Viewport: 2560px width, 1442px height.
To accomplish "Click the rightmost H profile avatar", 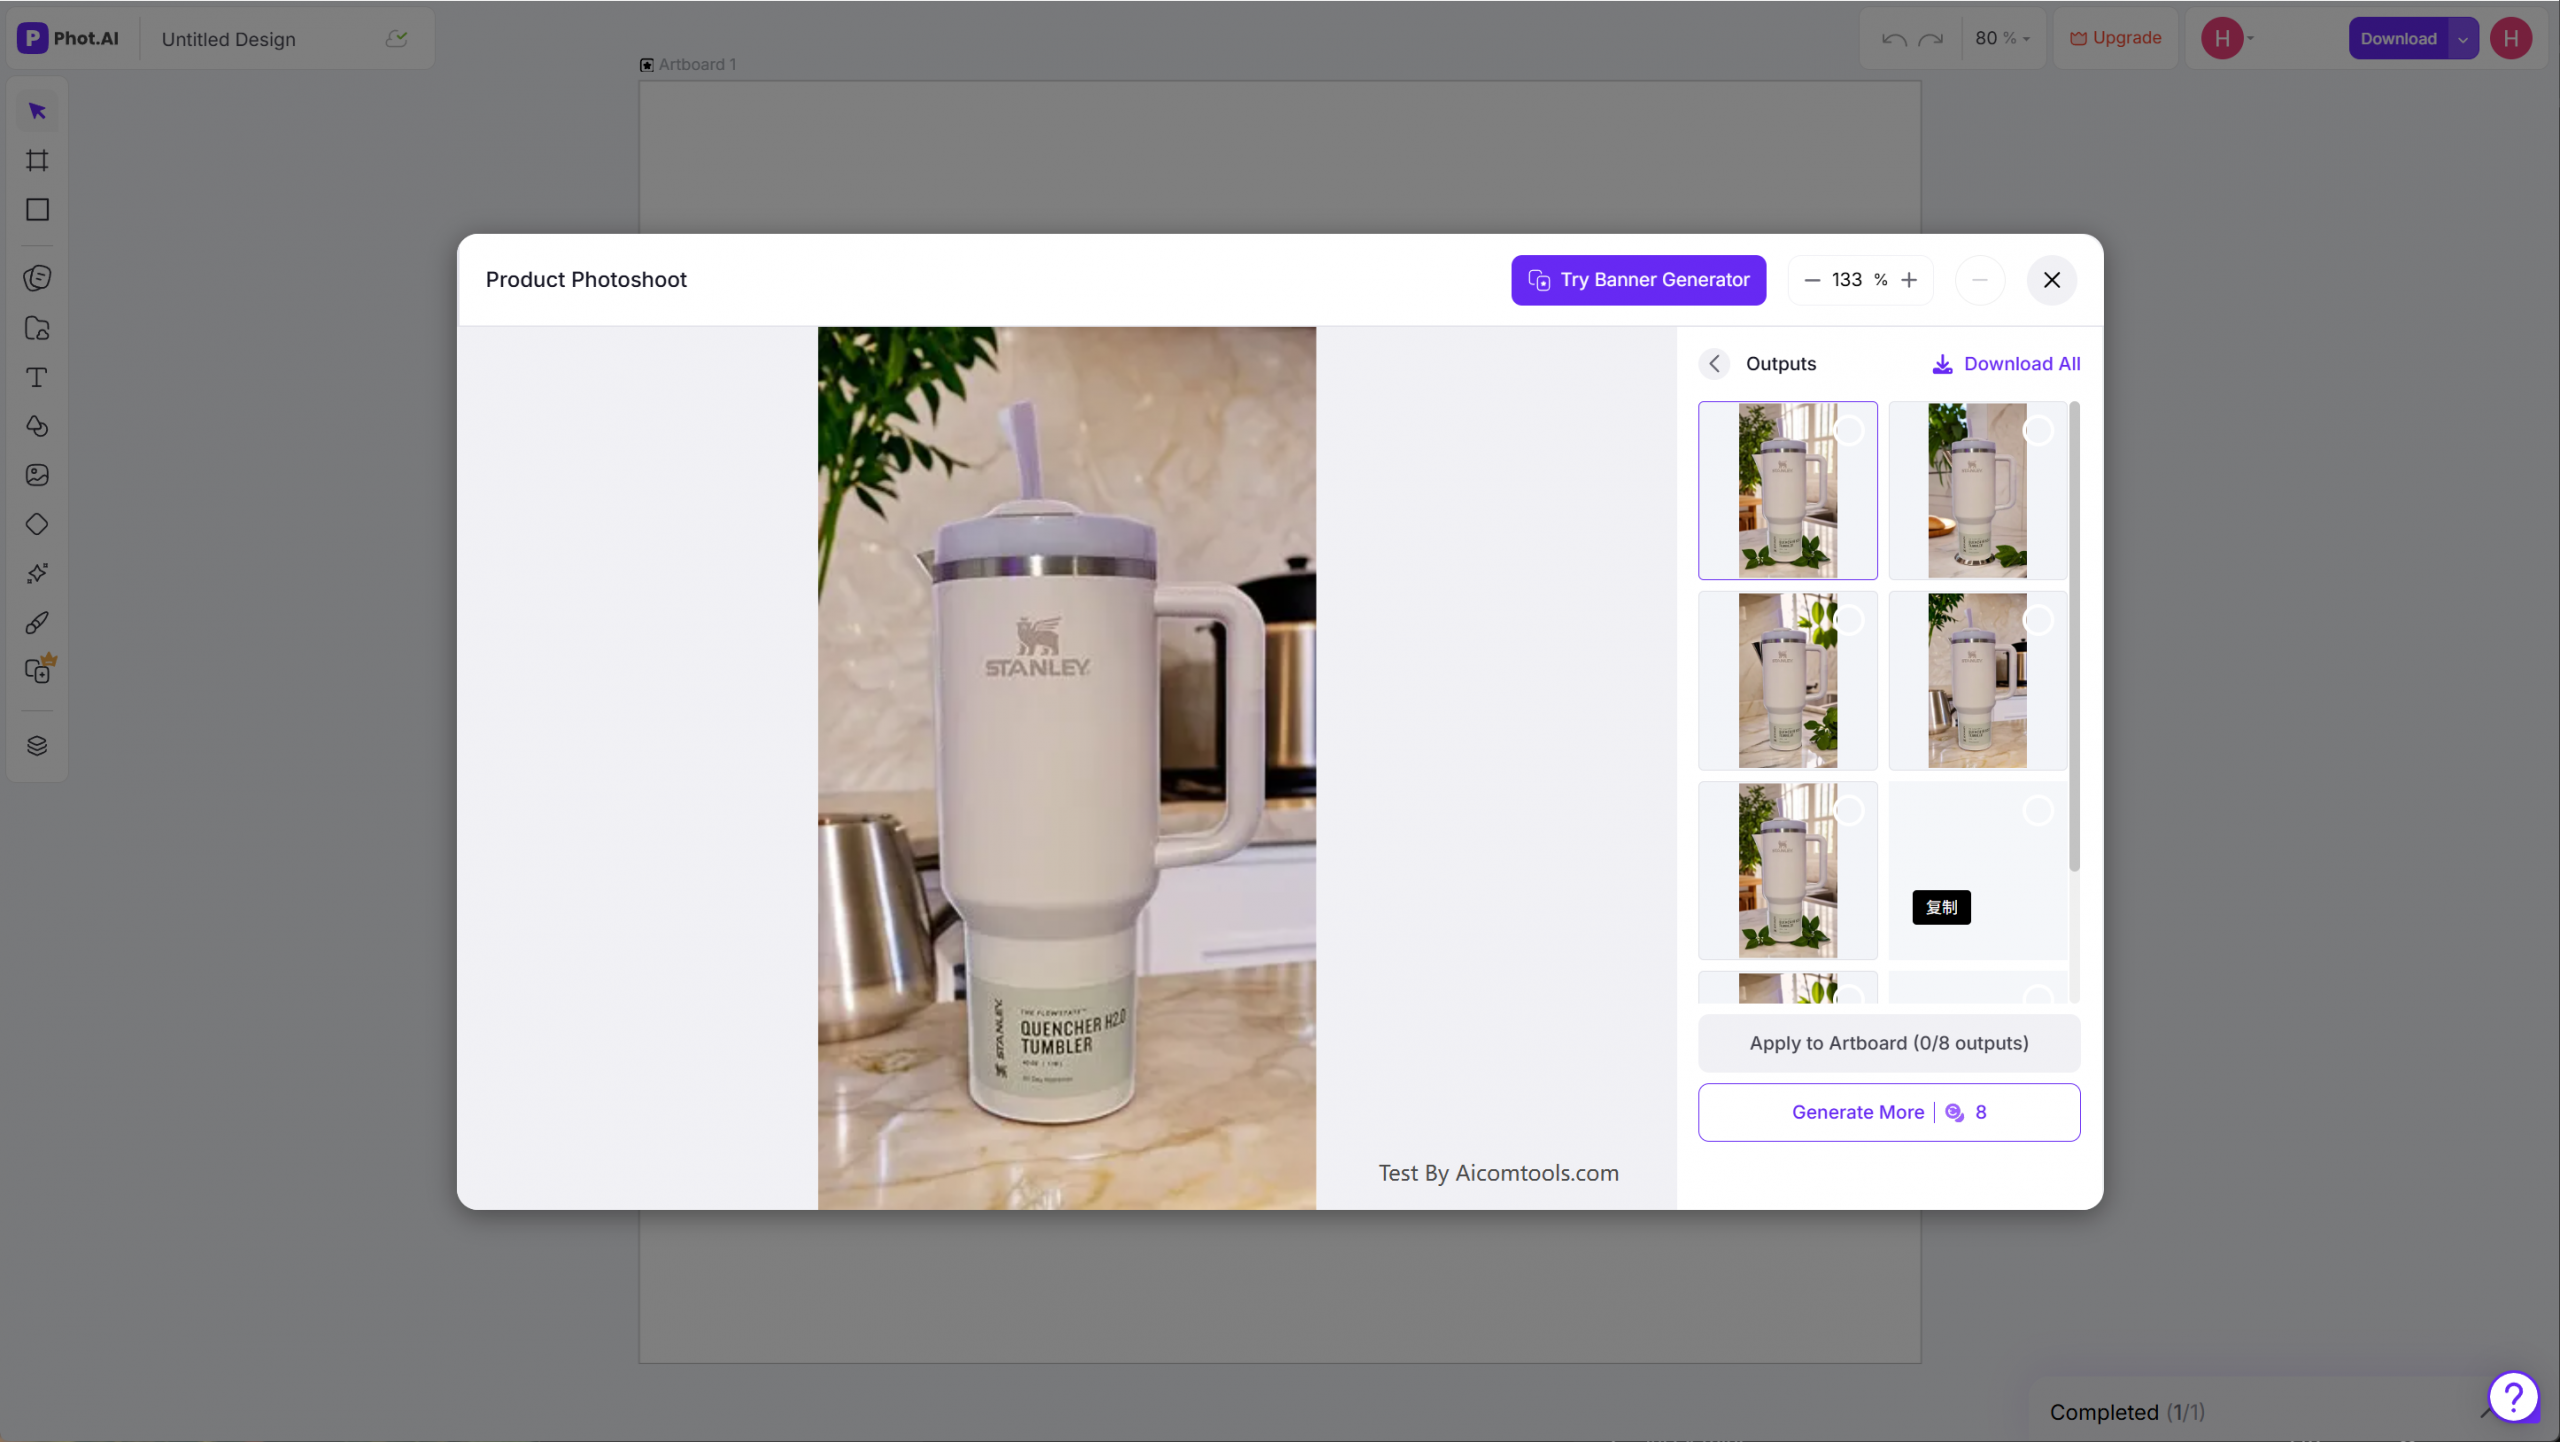I will pos(2510,38).
